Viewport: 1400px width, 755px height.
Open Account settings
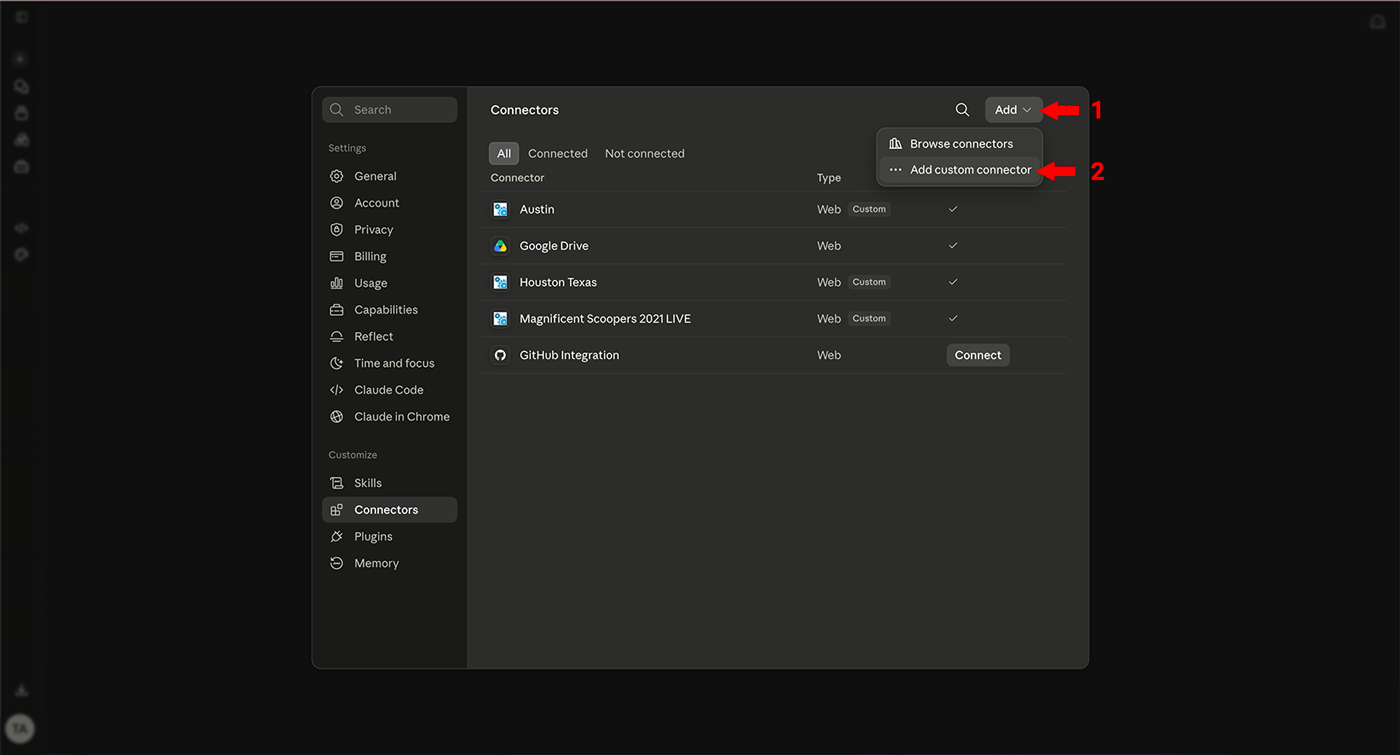click(x=389, y=203)
